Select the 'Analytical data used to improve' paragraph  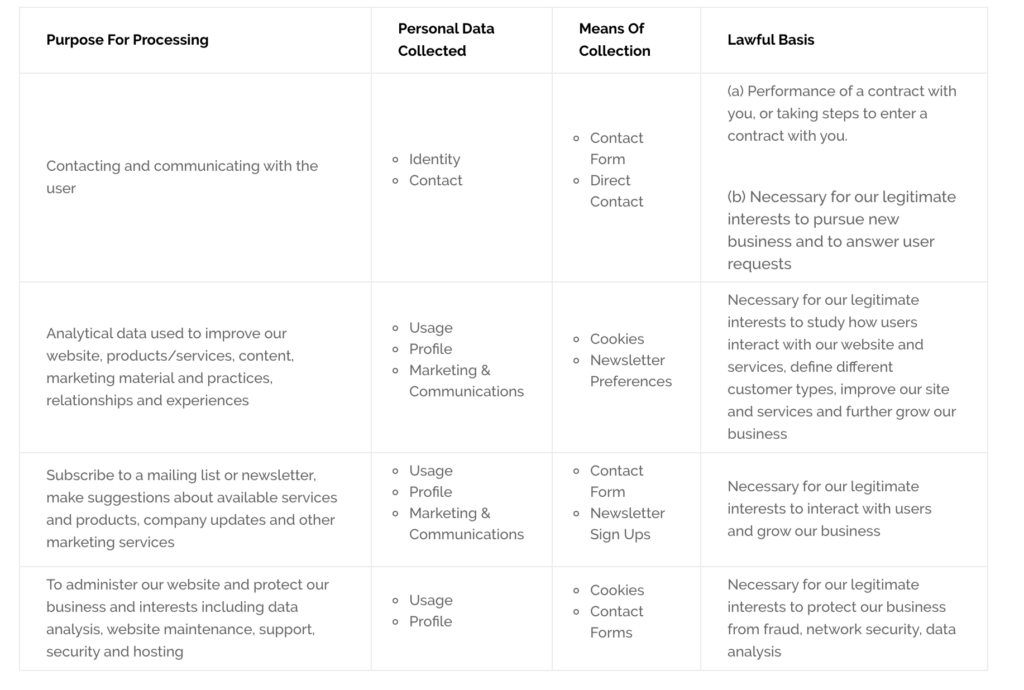coord(170,367)
